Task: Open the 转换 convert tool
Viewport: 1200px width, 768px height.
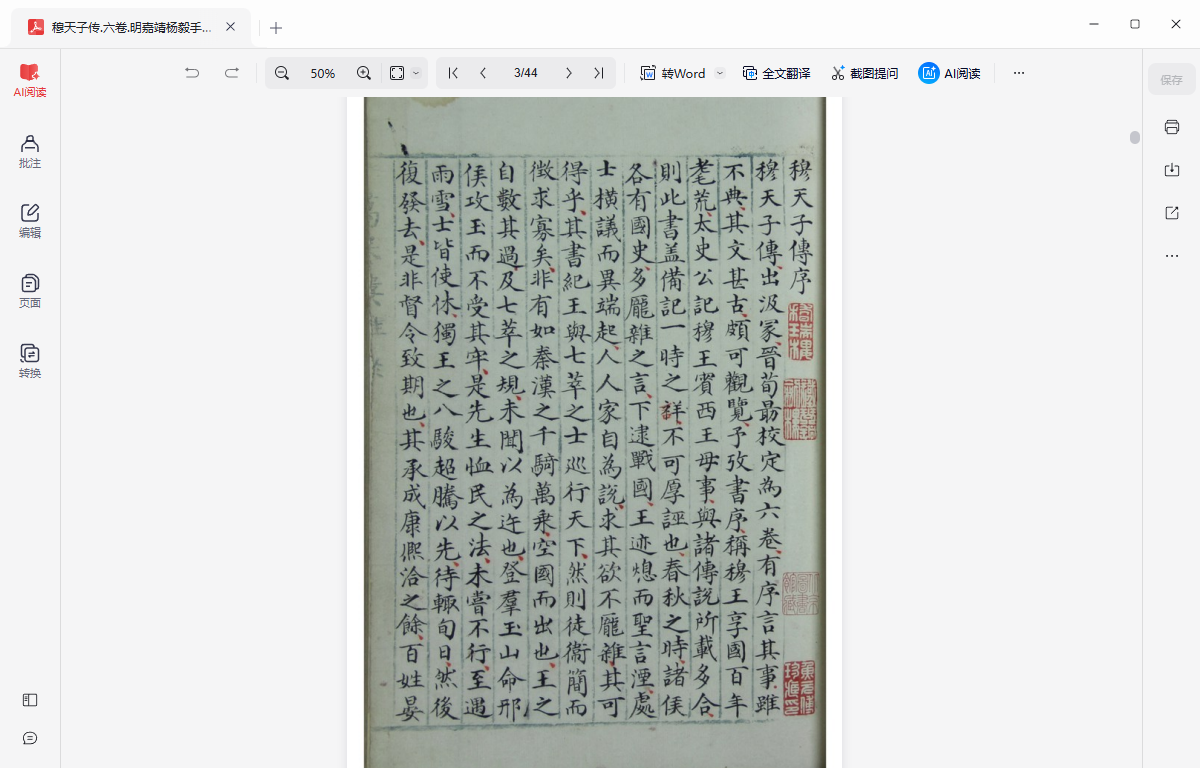Action: pos(30,361)
